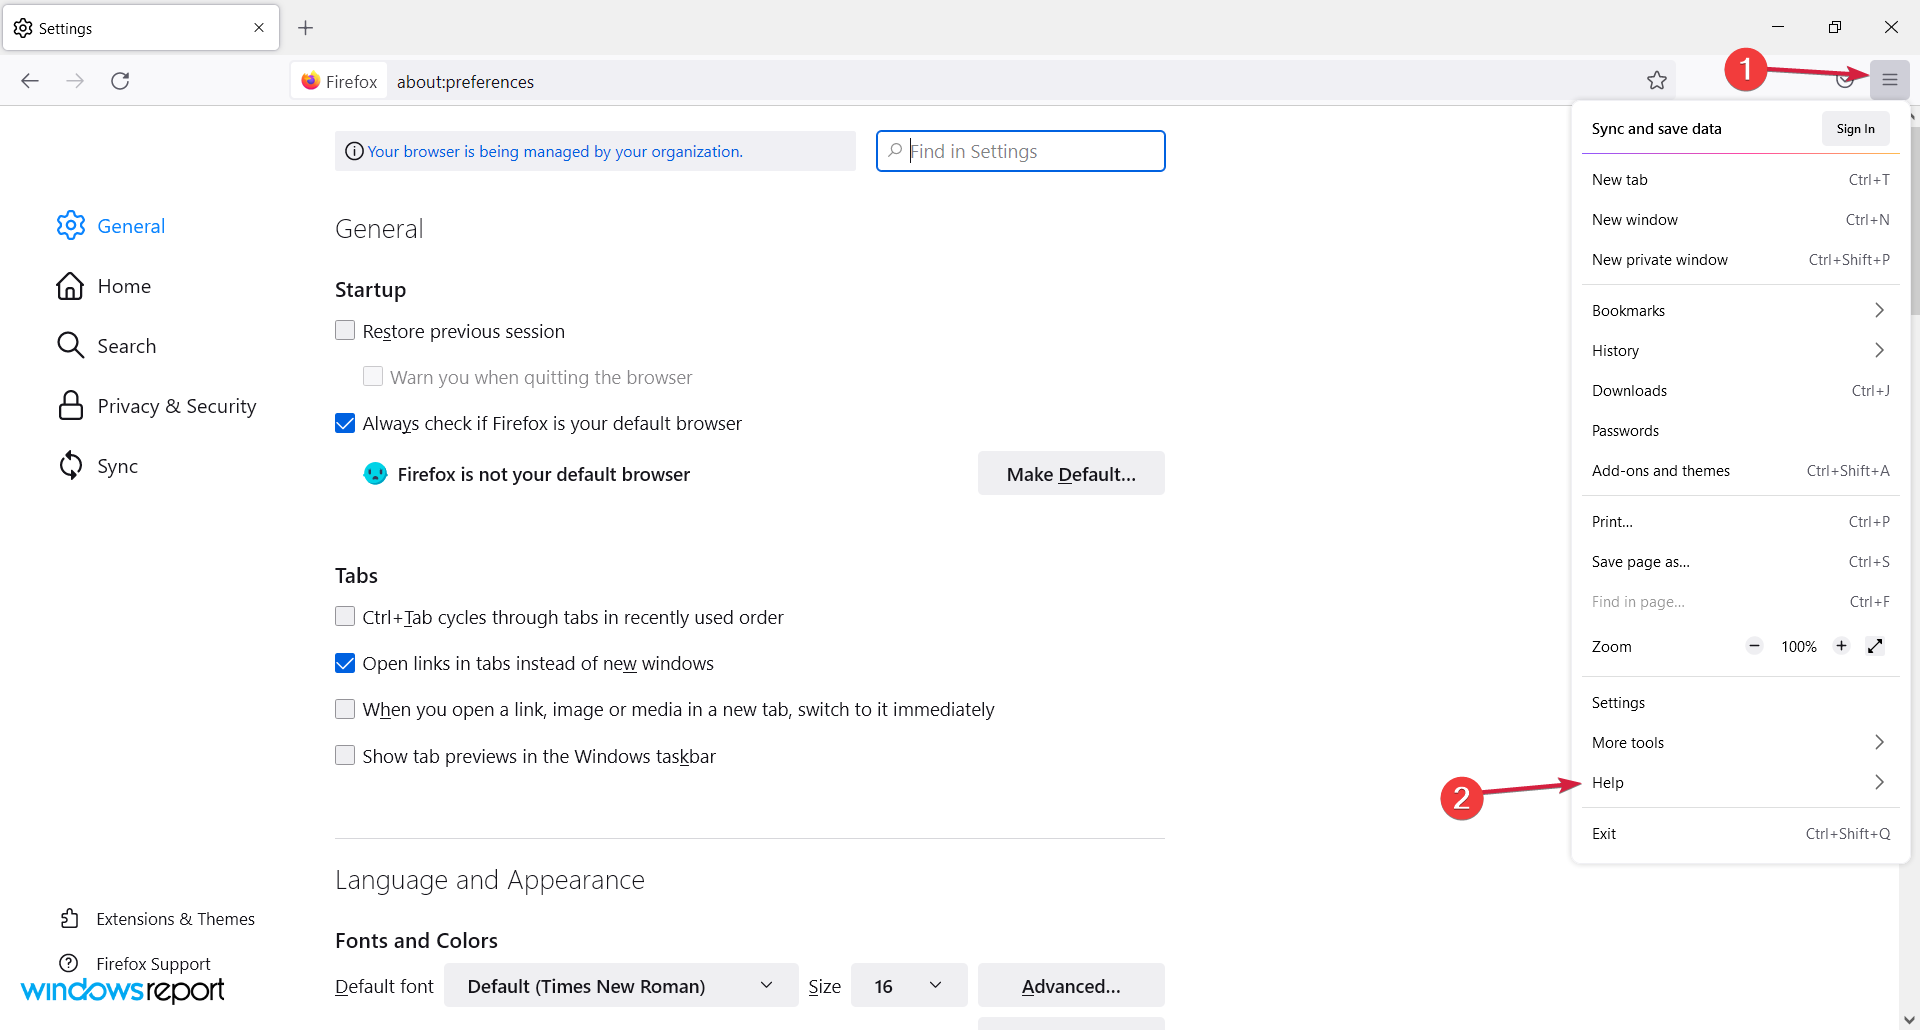
Task: Click Extensions & Themes puzzle icon
Action: pyautogui.click(x=69, y=918)
